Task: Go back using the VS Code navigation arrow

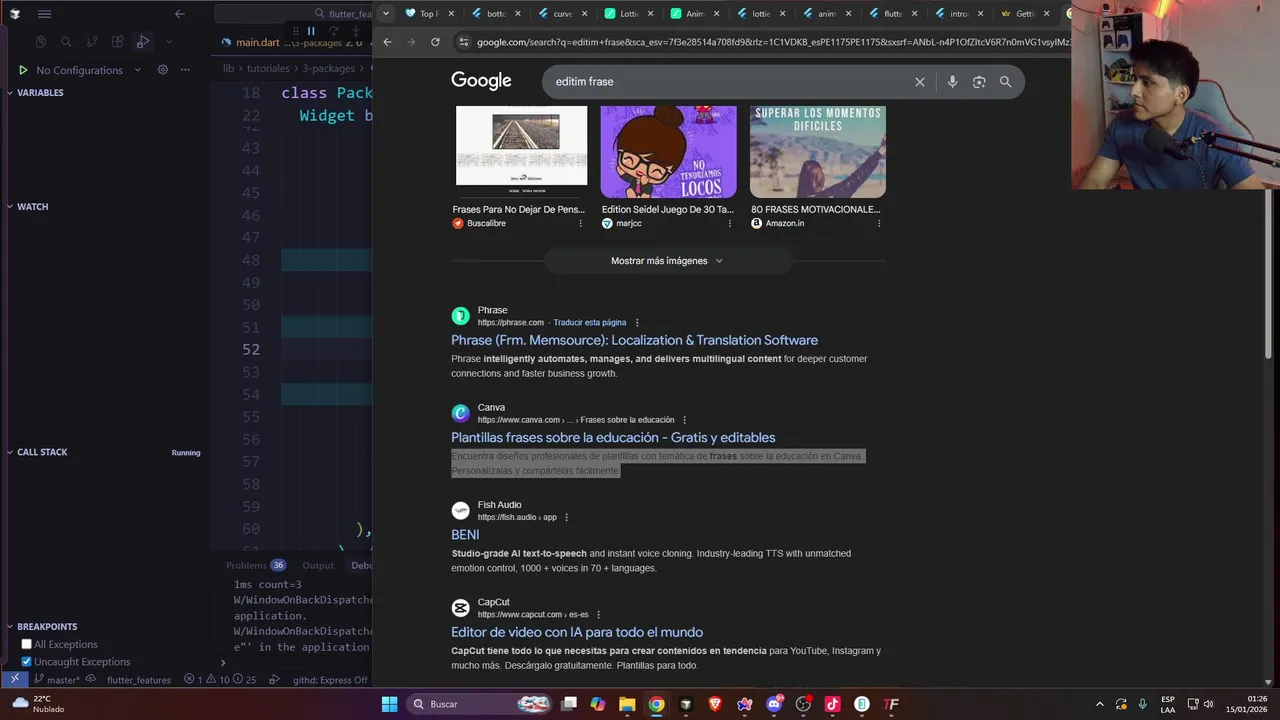Action: click(180, 14)
